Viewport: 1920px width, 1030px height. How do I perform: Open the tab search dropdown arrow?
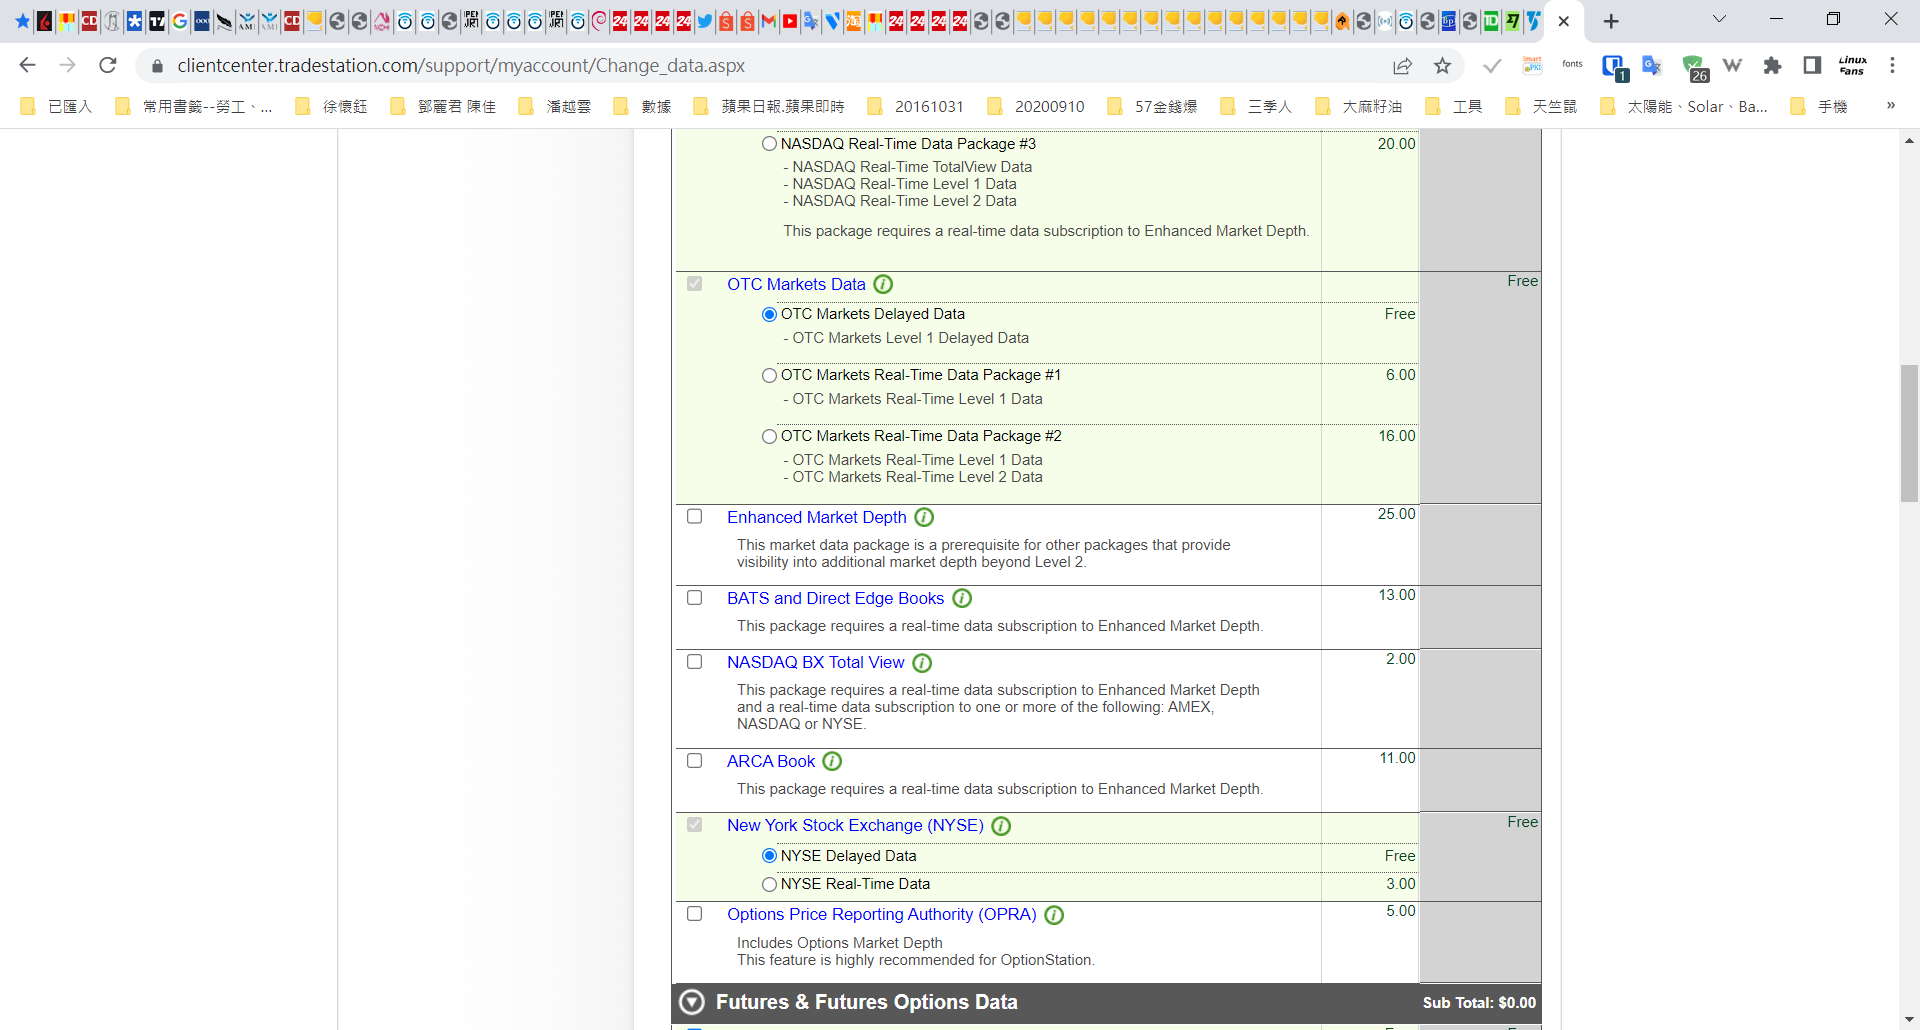pos(1719,19)
